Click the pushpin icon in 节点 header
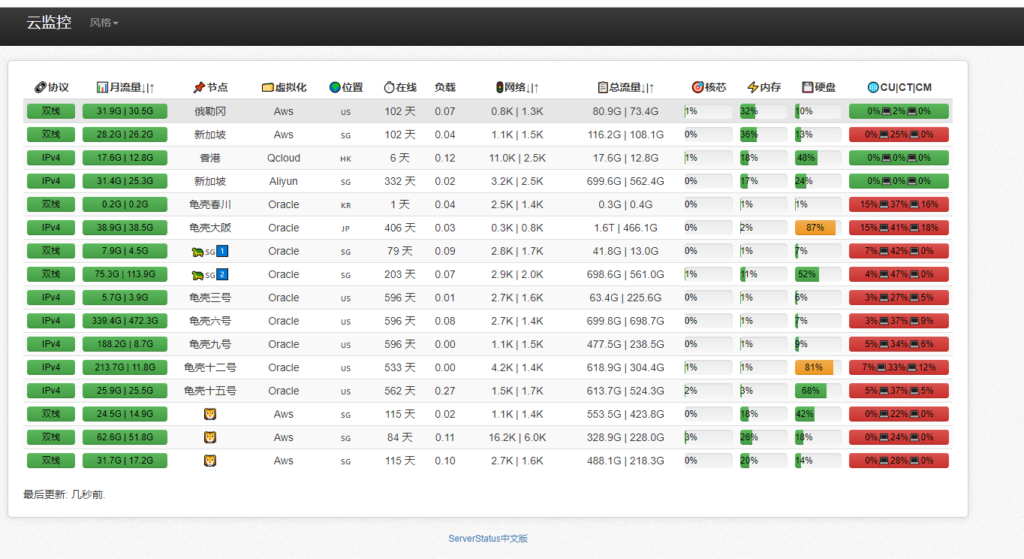Viewport: 1024px width, 559px height. [x=198, y=88]
